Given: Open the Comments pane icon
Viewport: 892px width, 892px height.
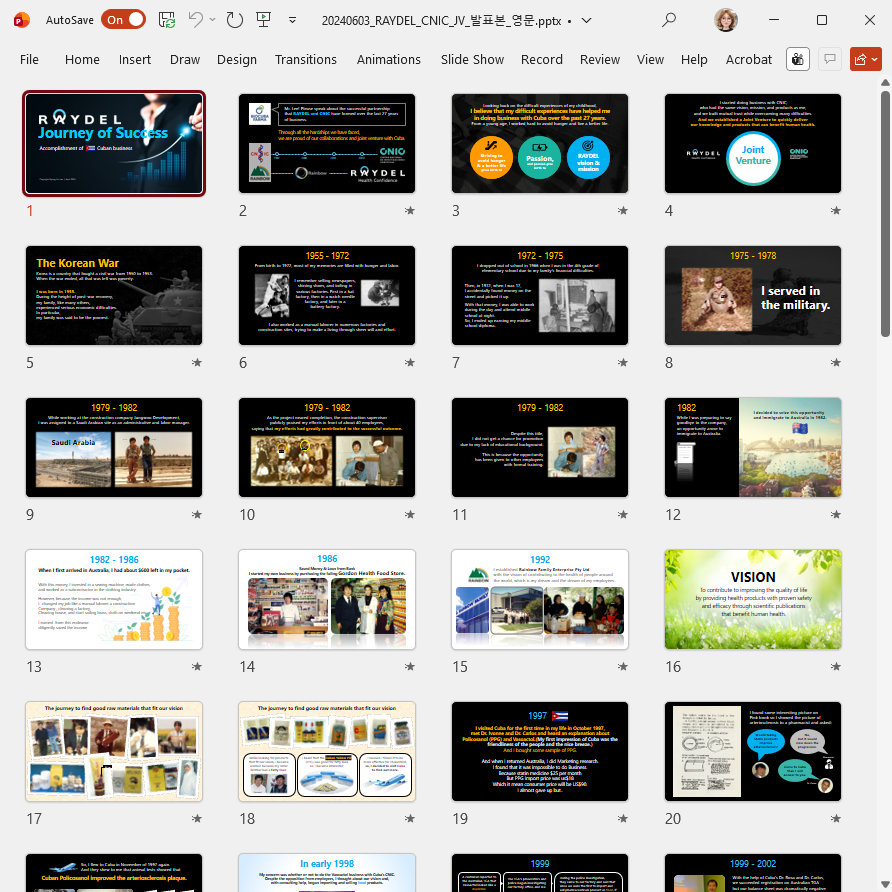Looking at the screenshot, I should (x=830, y=59).
